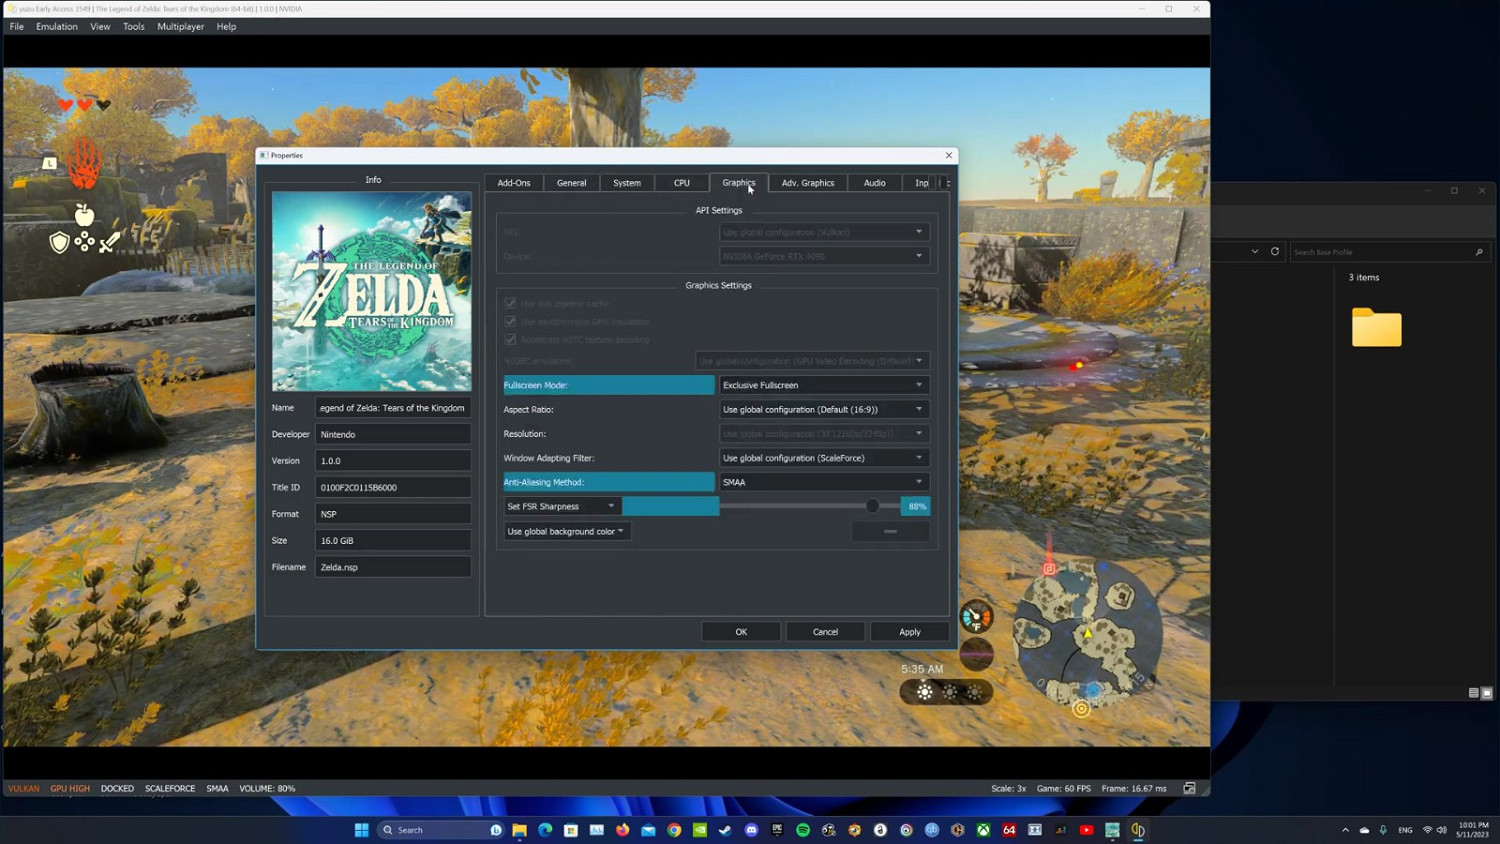This screenshot has height=844, width=1500.
Task: Toggle Accelerate ASTC texture decoding checkbox
Action: (x=511, y=340)
